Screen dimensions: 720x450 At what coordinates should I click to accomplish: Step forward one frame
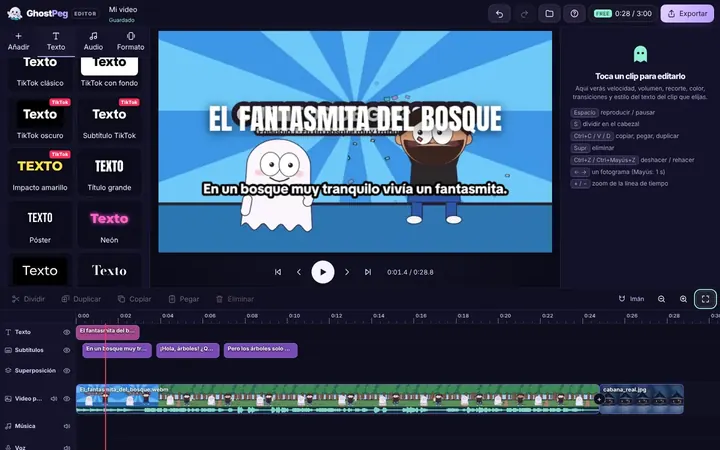click(347, 272)
